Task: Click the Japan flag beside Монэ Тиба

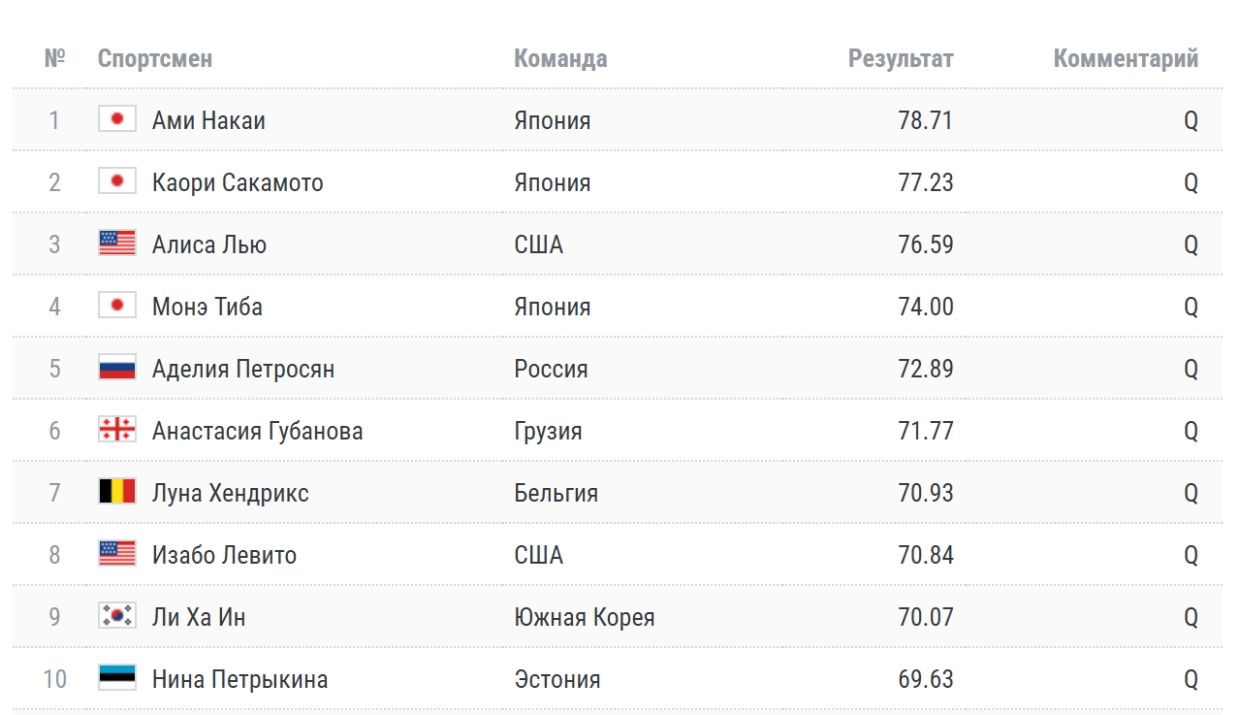Action: (x=117, y=306)
